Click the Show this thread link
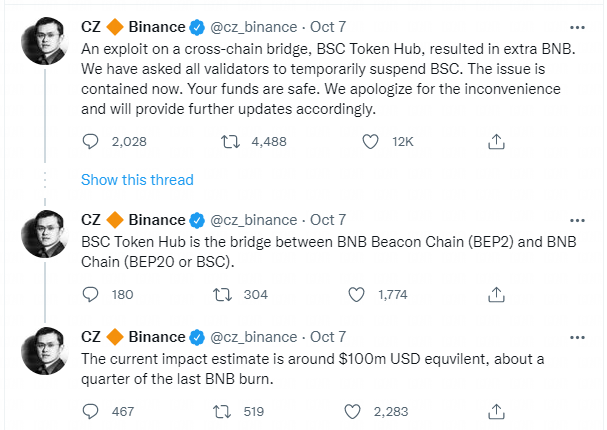Screen dimensions: 607x430 [137, 180]
